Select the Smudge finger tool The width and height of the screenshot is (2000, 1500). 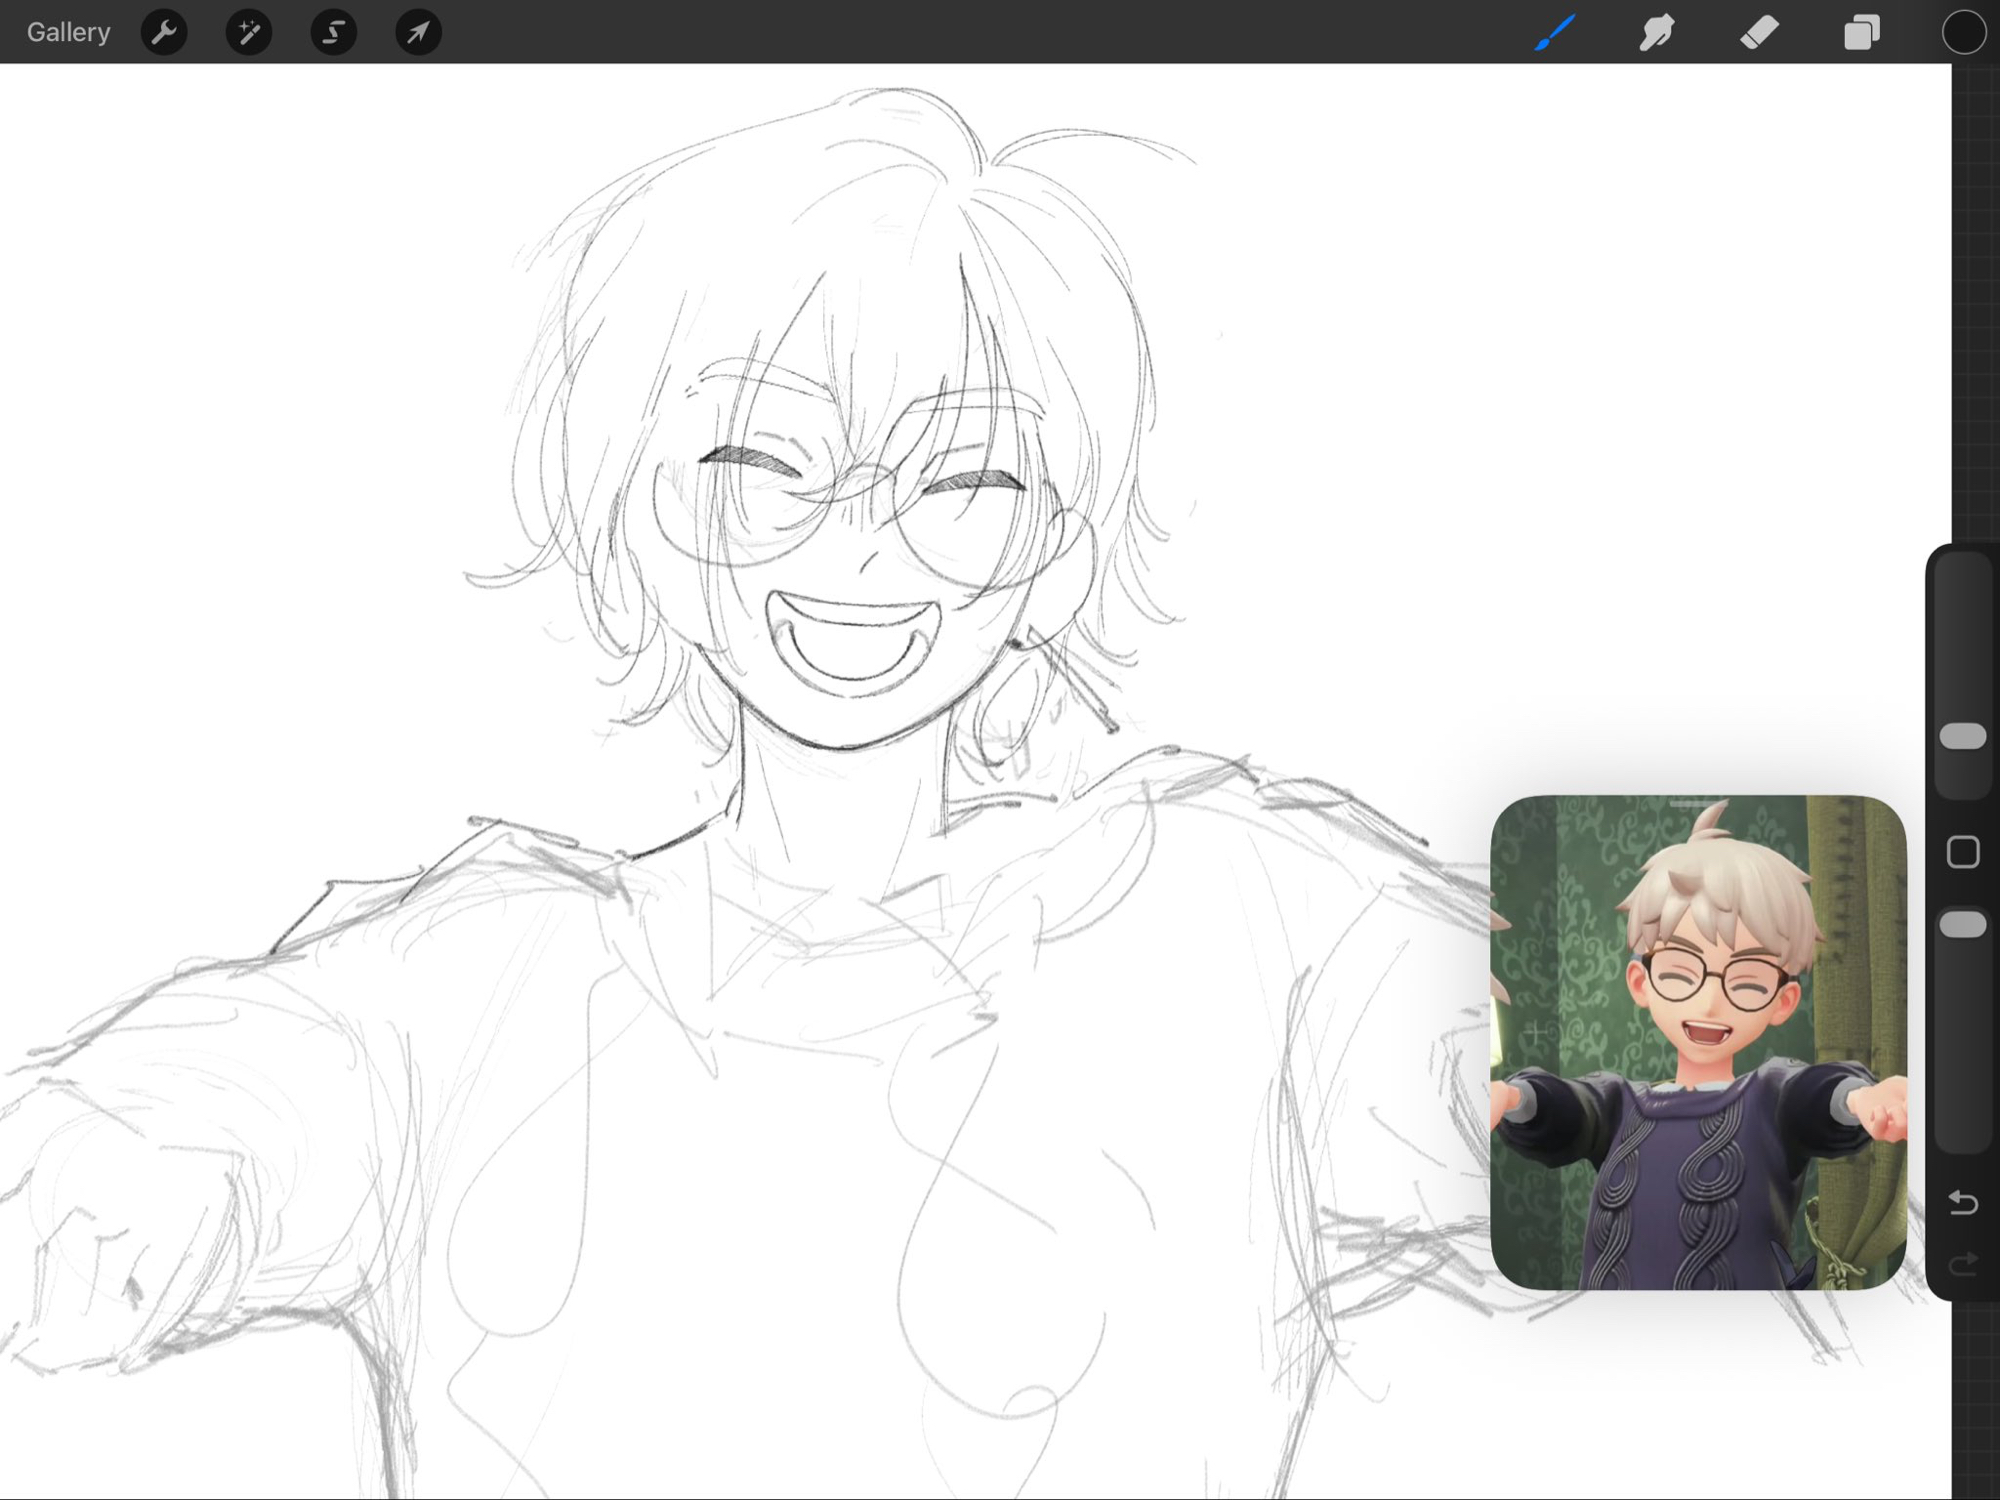(x=1657, y=32)
